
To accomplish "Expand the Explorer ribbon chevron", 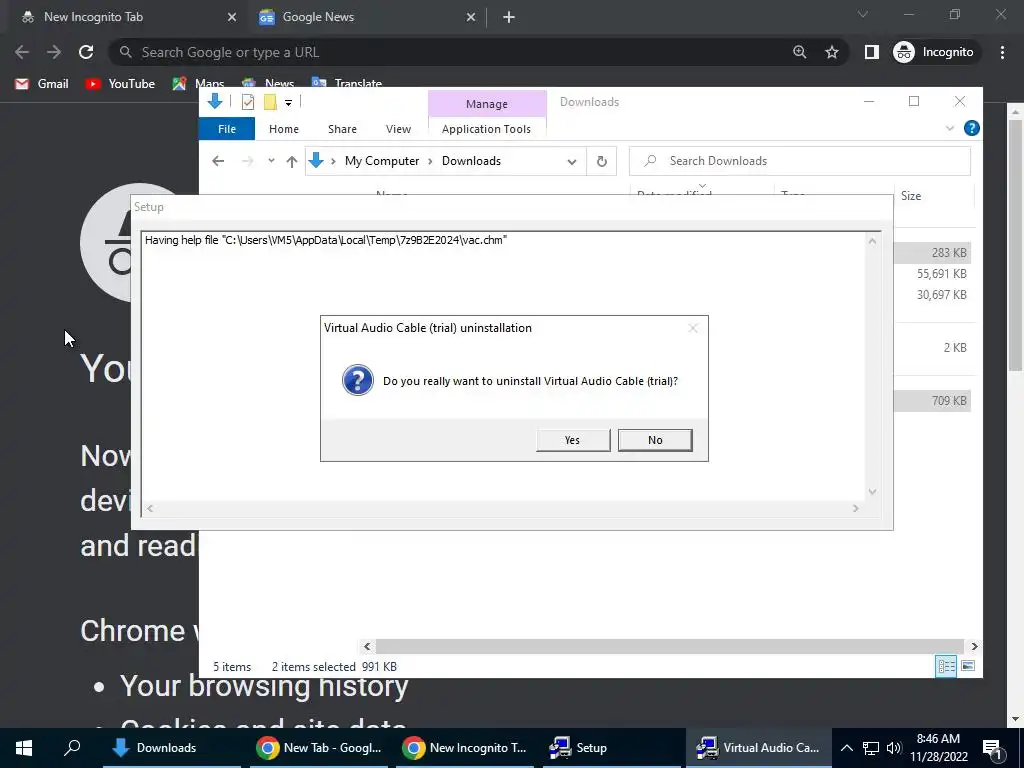I will [950, 129].
